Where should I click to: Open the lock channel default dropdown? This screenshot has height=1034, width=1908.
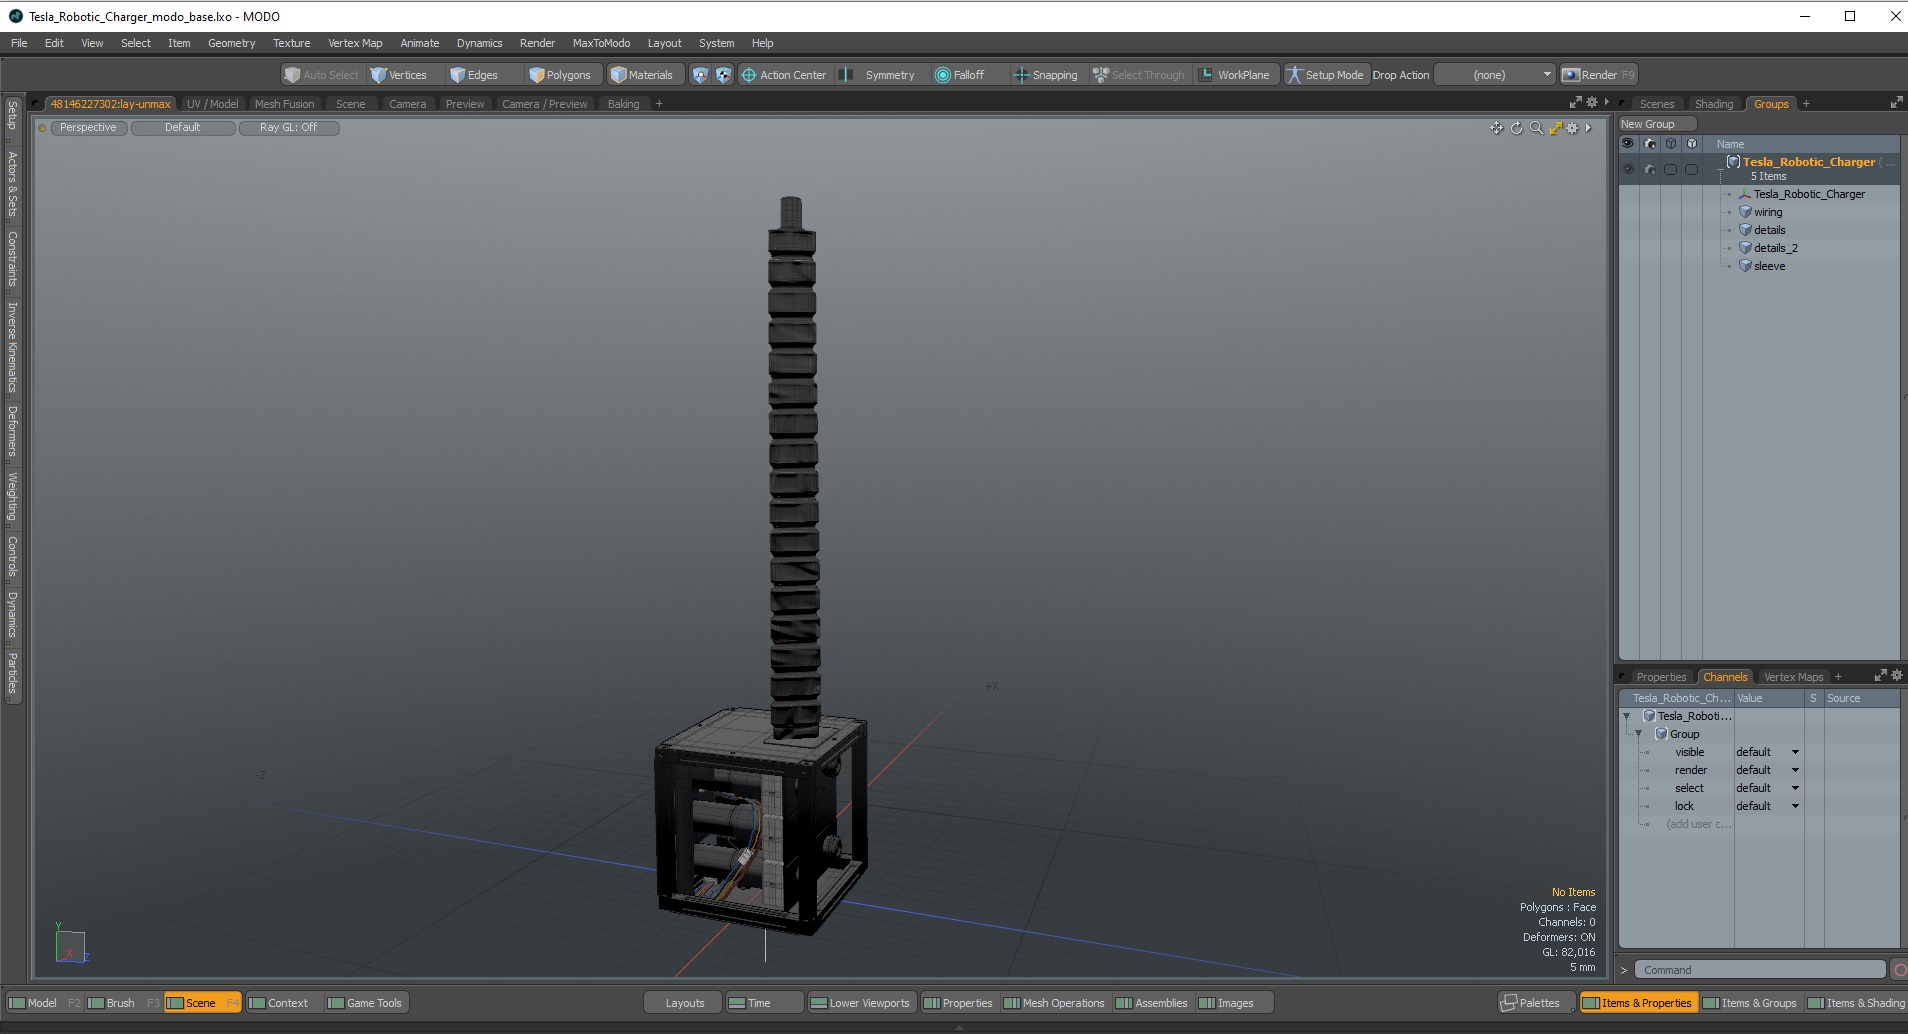(x=1767, y=806)
